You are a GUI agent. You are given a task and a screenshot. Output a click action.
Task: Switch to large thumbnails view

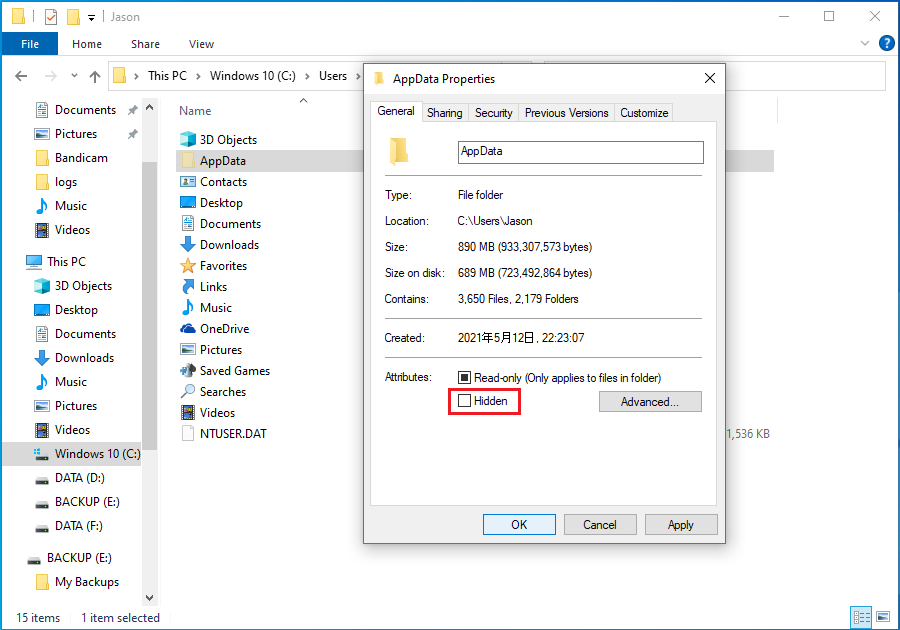point(885,617)
